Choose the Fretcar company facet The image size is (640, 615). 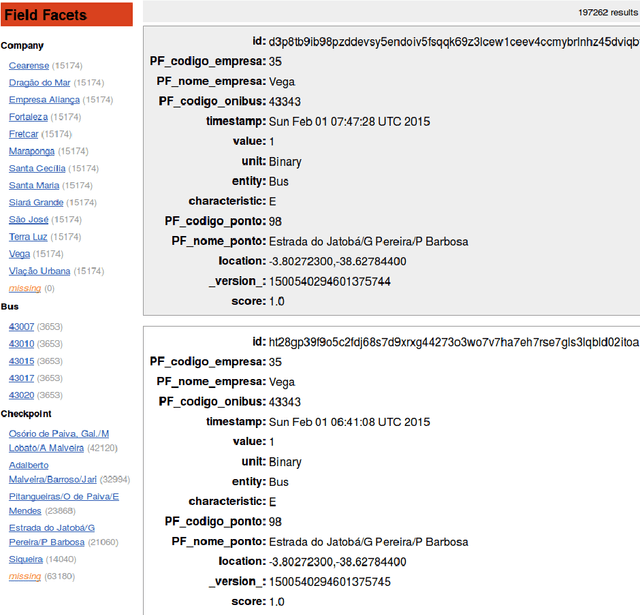(24, 133)
